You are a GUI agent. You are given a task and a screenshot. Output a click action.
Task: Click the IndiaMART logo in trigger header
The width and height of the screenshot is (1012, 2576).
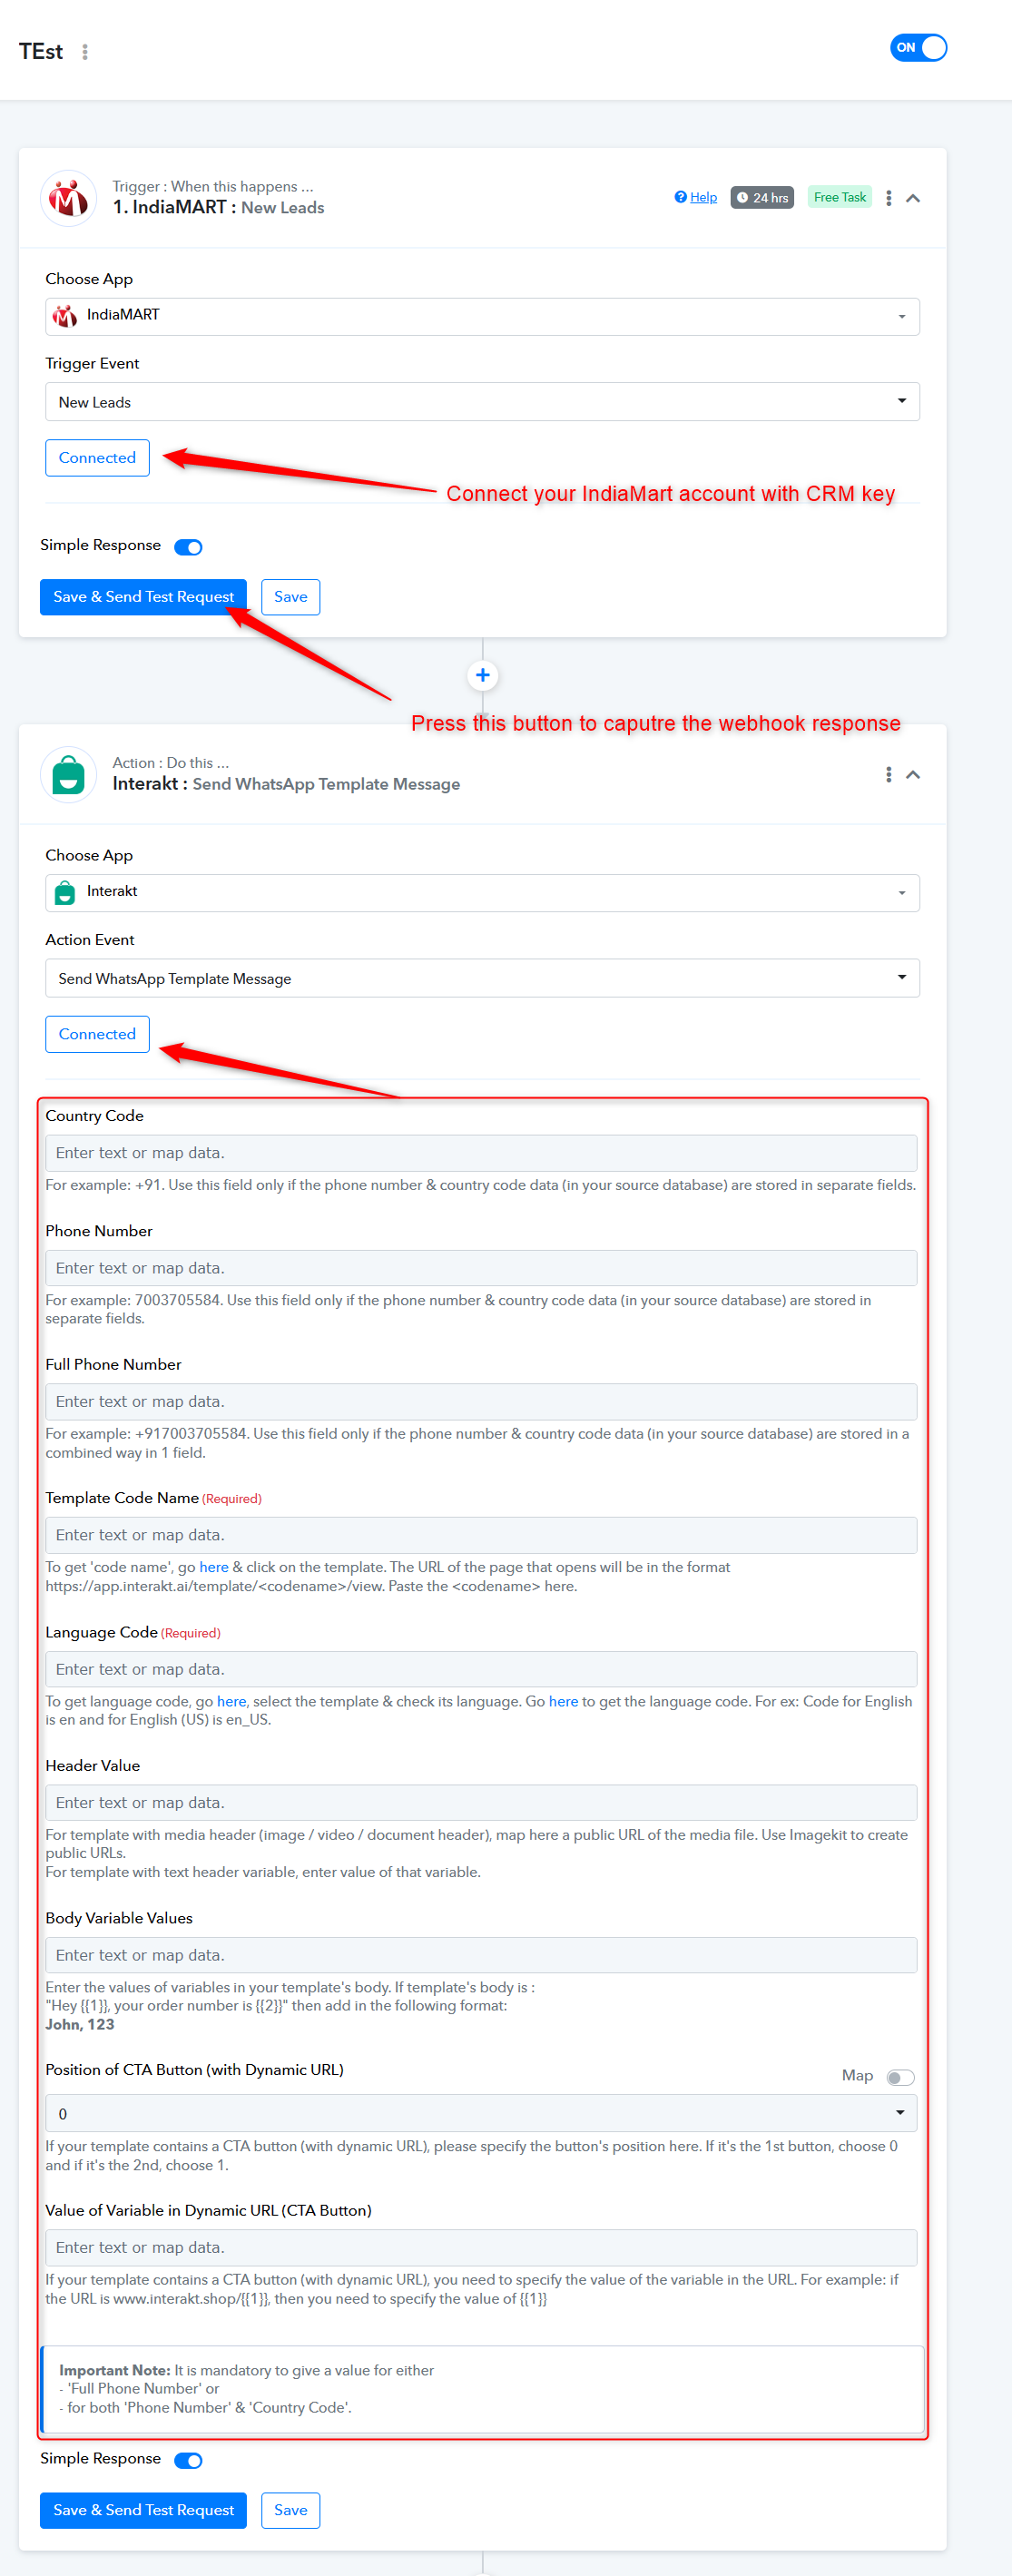[x=68, y=198]
